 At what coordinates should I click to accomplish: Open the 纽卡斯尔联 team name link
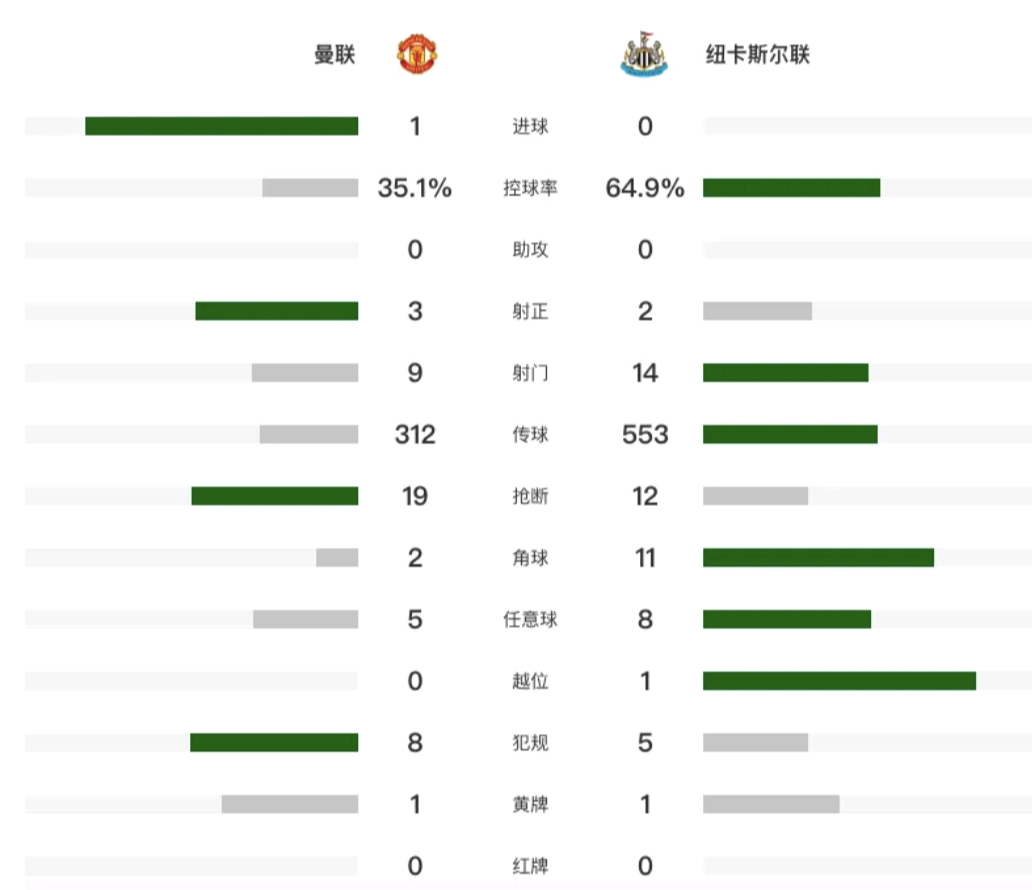pyautogui.click(x=757, y=55)
